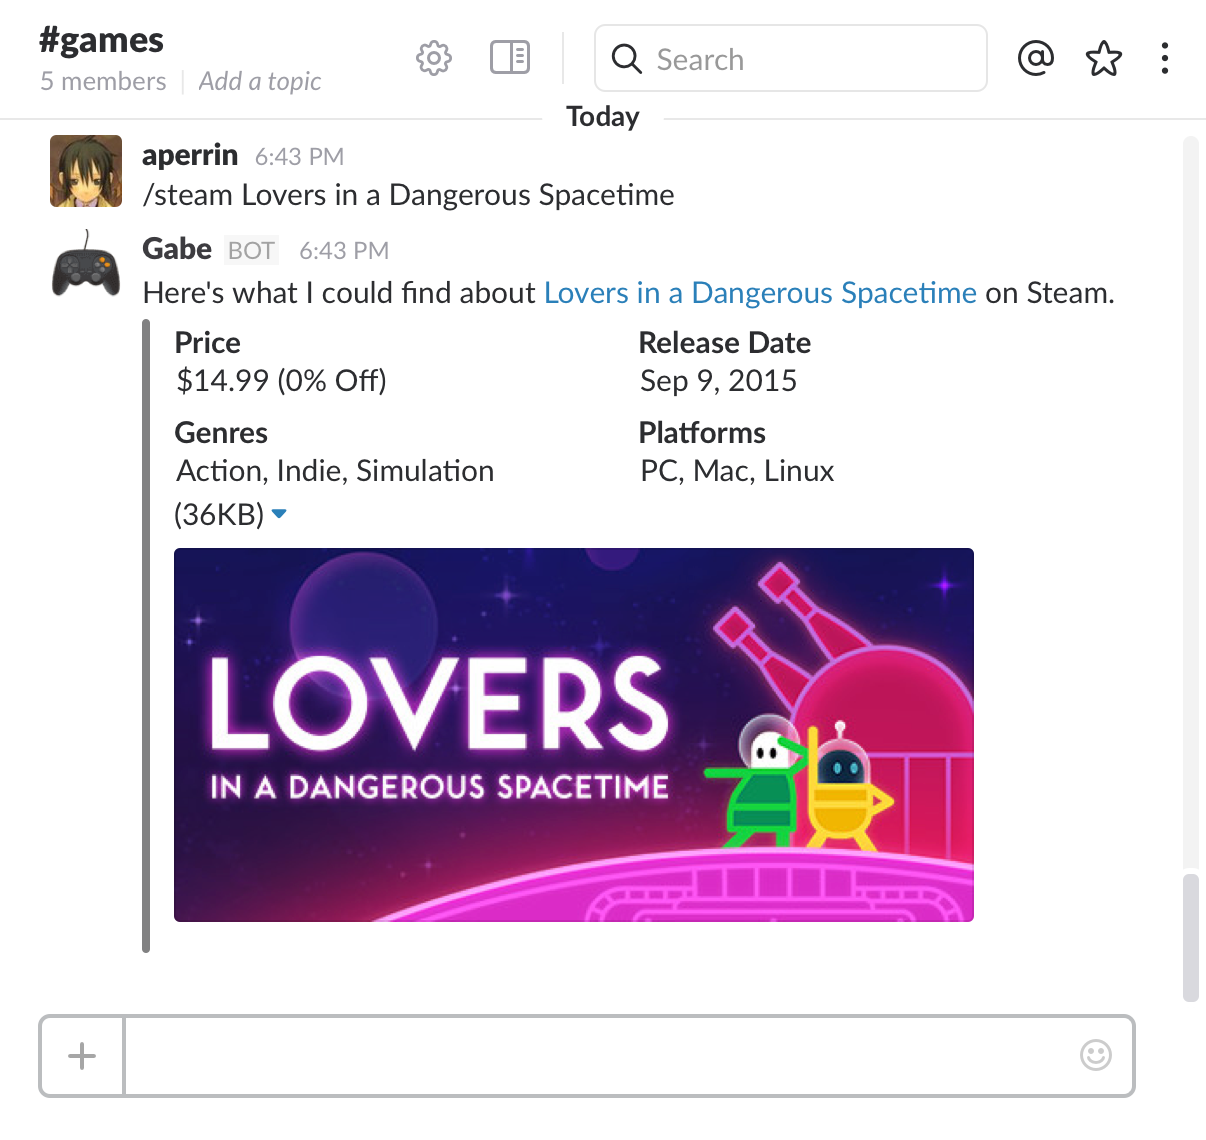The image size is (1206, 1140).
Task: Click the Gabe bot controller avatar
Action: point(86,265)
